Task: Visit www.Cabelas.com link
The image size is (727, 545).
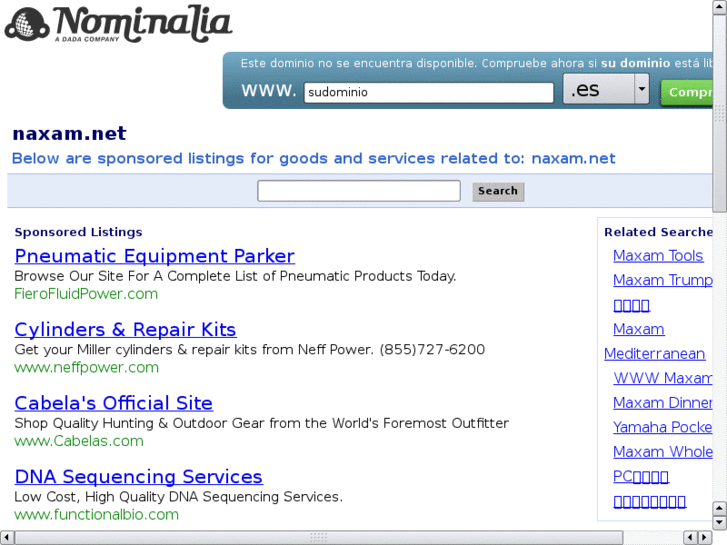Action: [x=79, y=441]
